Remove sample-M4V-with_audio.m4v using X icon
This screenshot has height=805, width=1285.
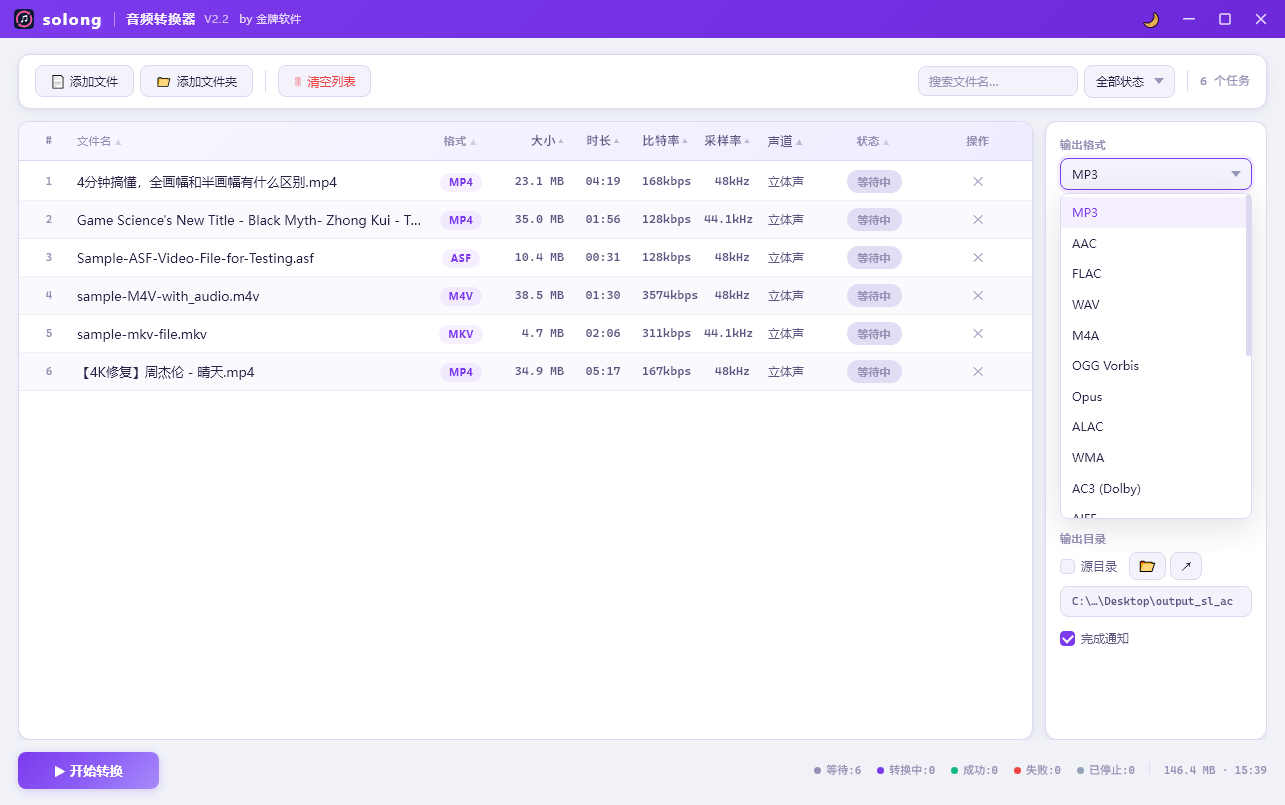(978, 296)
